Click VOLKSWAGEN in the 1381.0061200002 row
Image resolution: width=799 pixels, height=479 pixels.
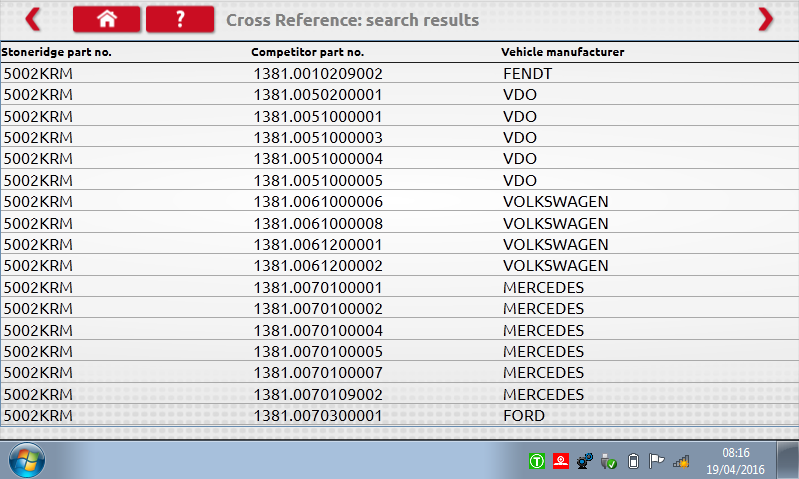555,265
